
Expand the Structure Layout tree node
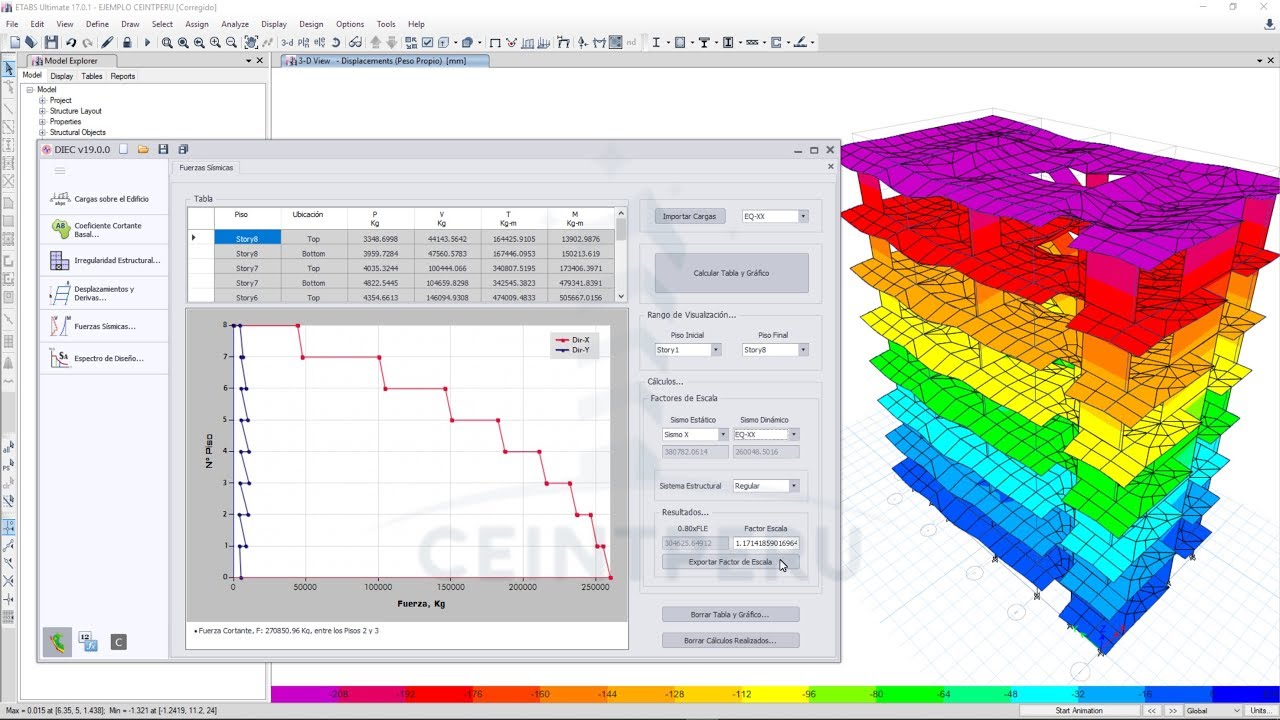tap(43, 111)
